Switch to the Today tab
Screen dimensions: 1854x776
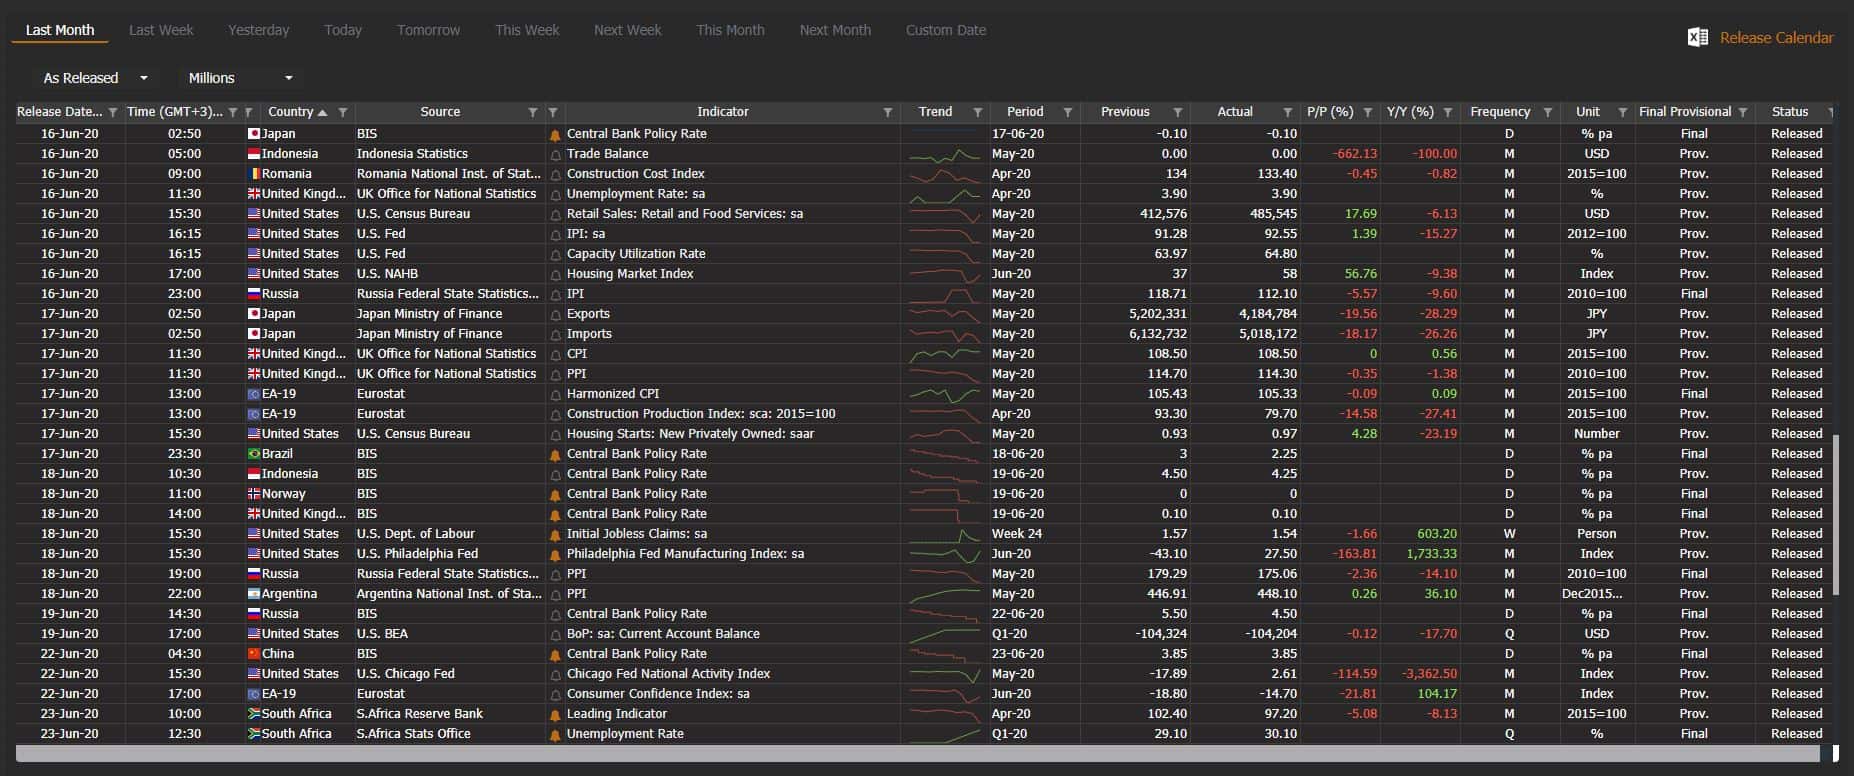[x=343, y=30]
